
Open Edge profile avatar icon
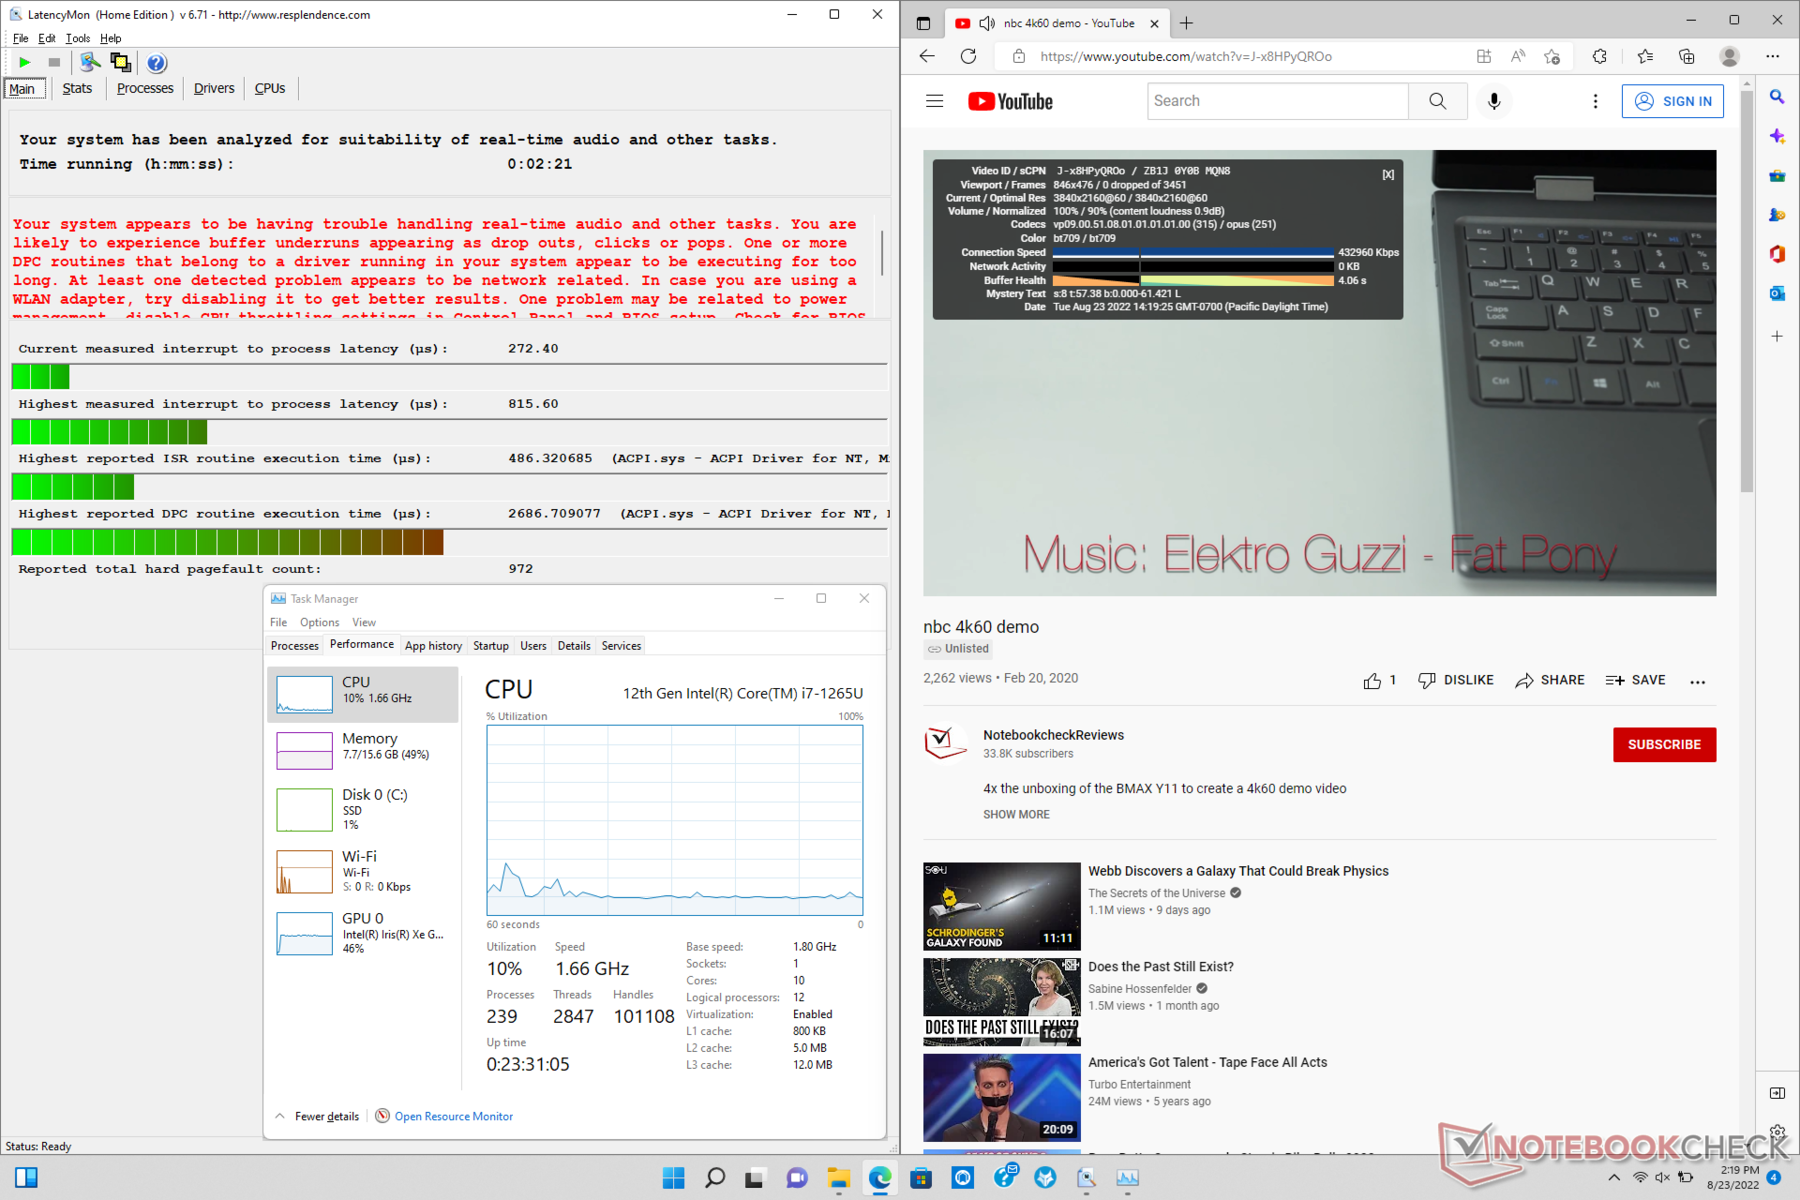coord(1729,56)
